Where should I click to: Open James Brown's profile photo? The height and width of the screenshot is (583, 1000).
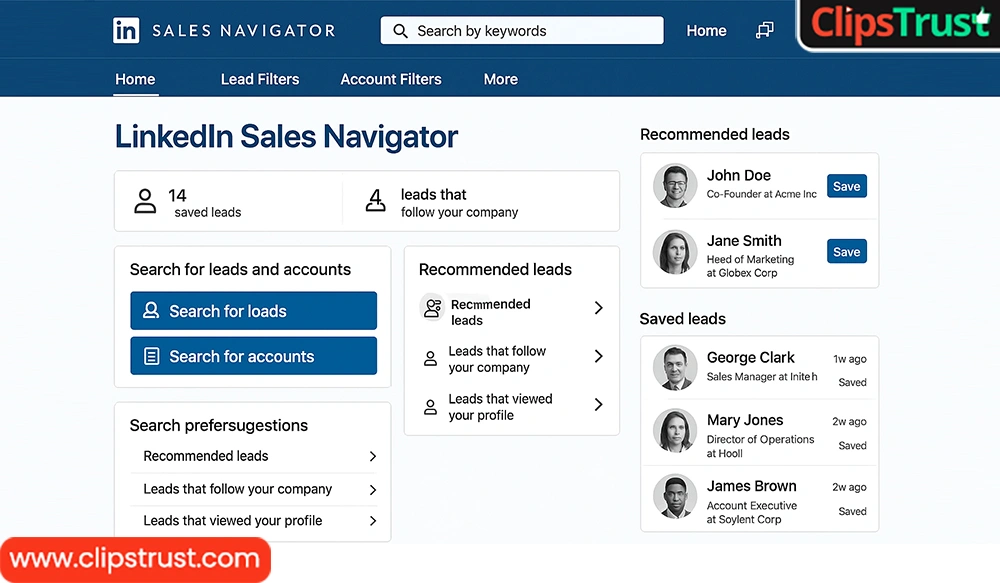(675, 496)
